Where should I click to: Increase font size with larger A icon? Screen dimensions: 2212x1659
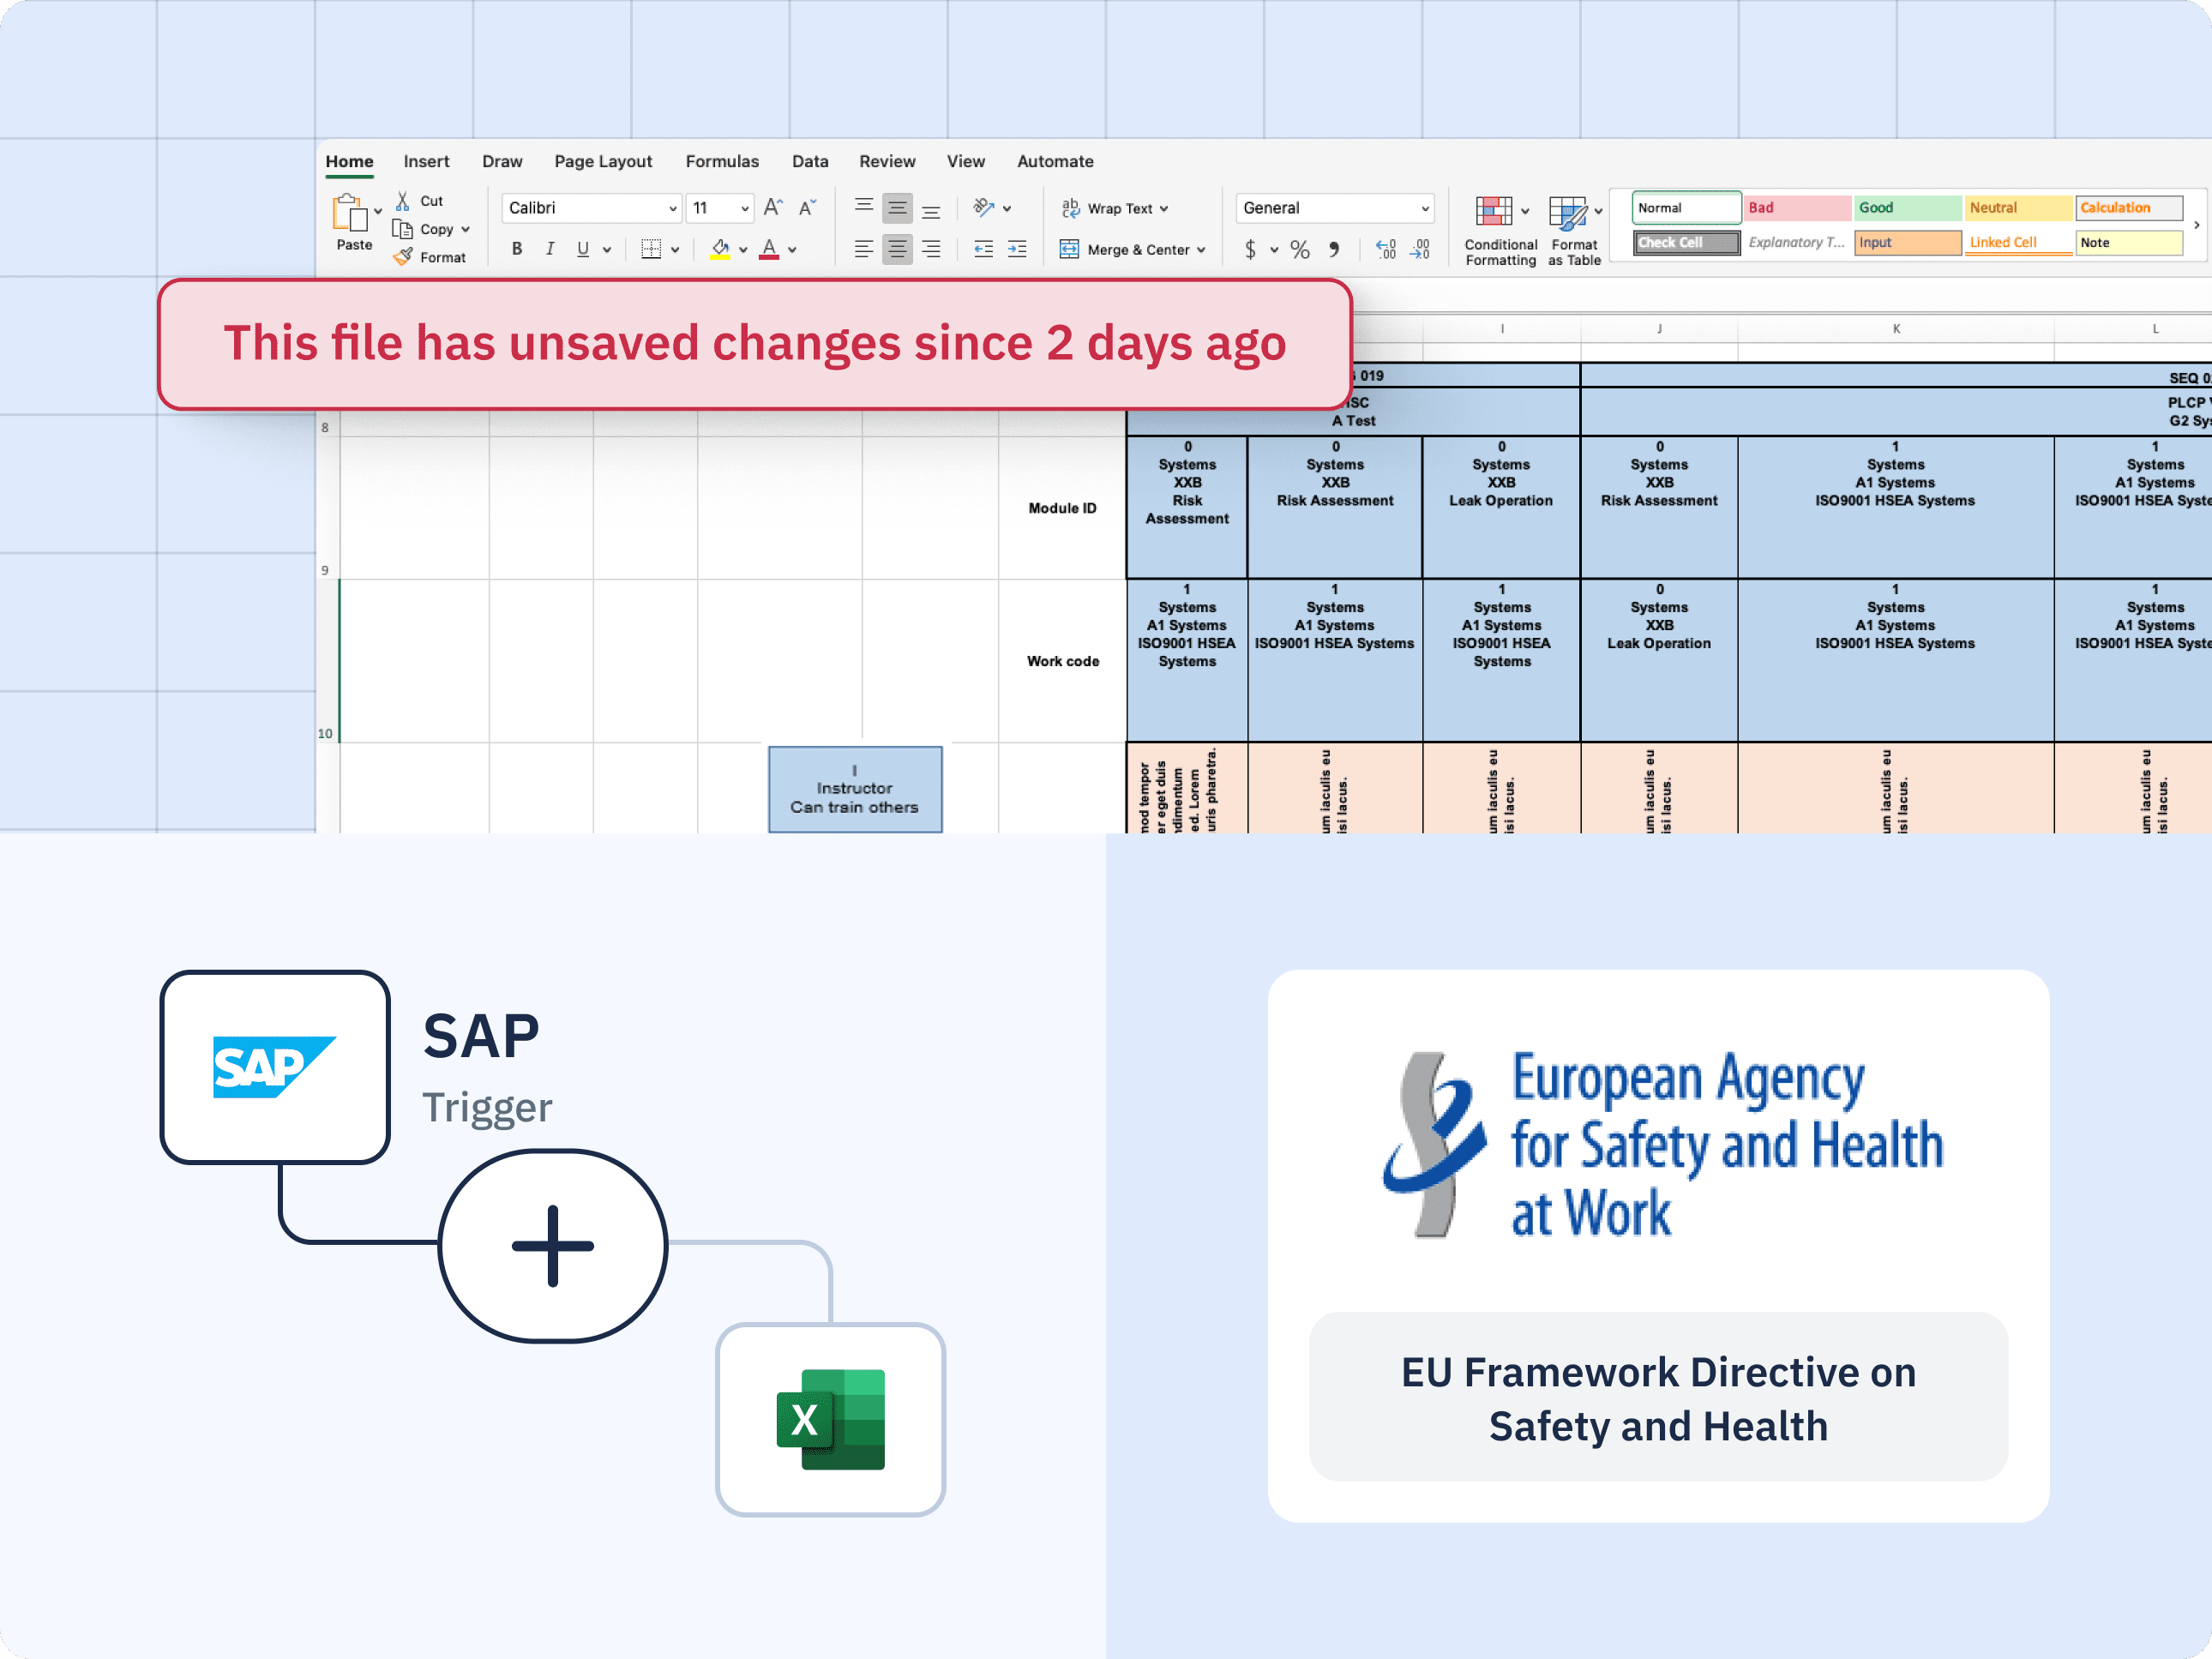[773, 207]
